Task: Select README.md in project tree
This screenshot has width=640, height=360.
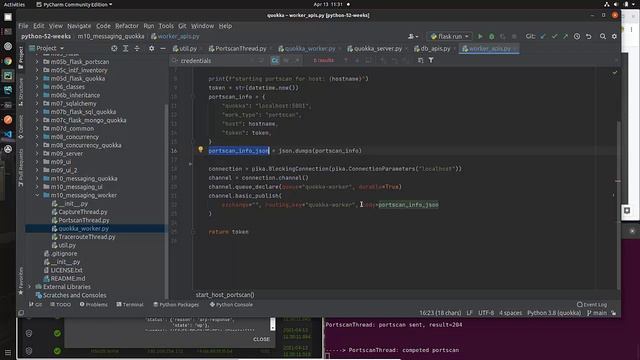Action: point(68,278)
